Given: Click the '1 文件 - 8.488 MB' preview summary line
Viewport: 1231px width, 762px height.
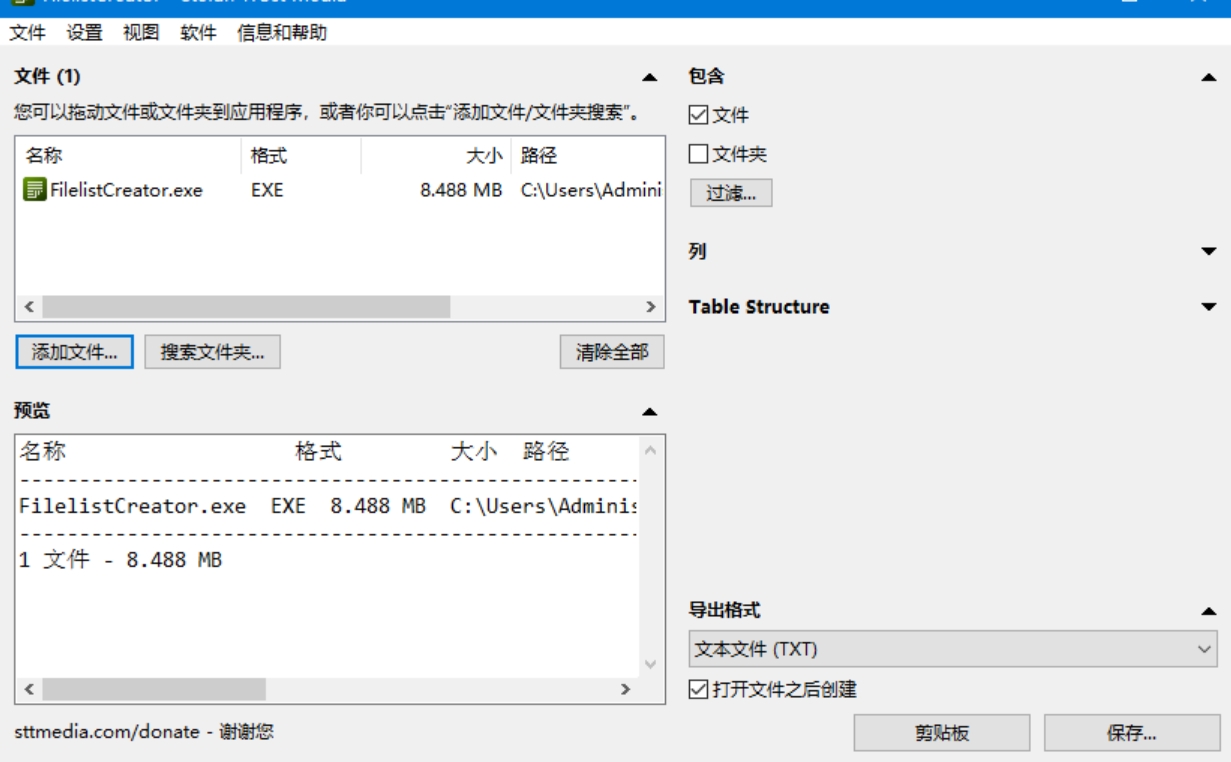Looking at the screenshot, I should pyautogui.click(x=120, y=560).
